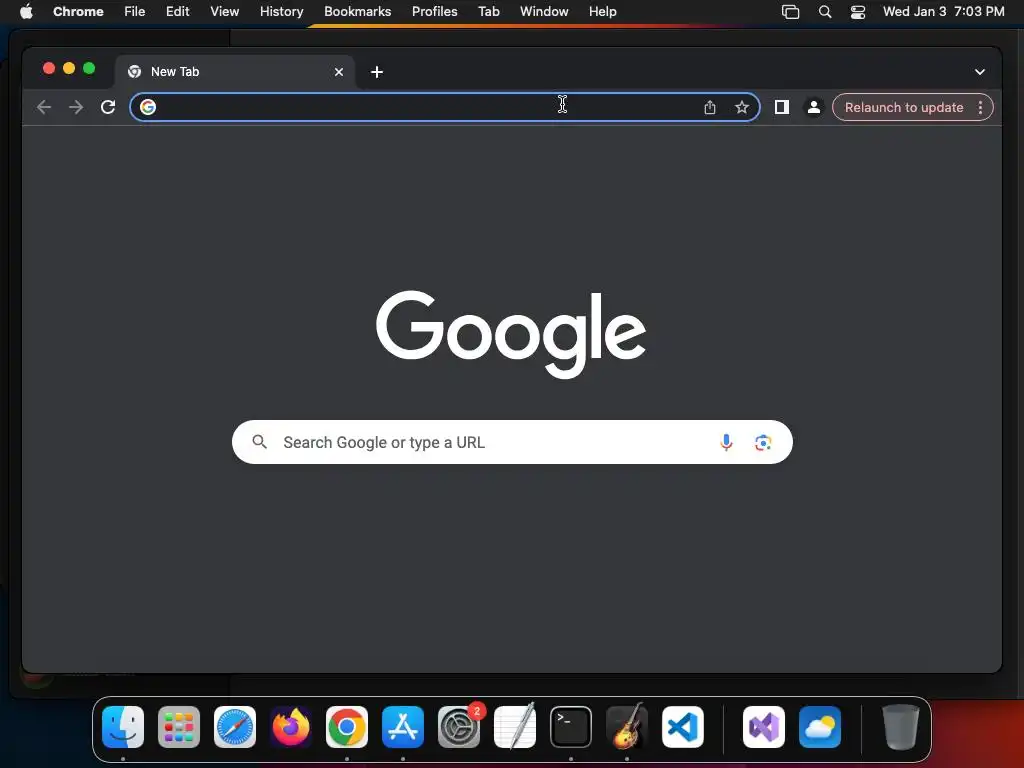
Task: Click the Google logo
Action: tap(511, 334)
